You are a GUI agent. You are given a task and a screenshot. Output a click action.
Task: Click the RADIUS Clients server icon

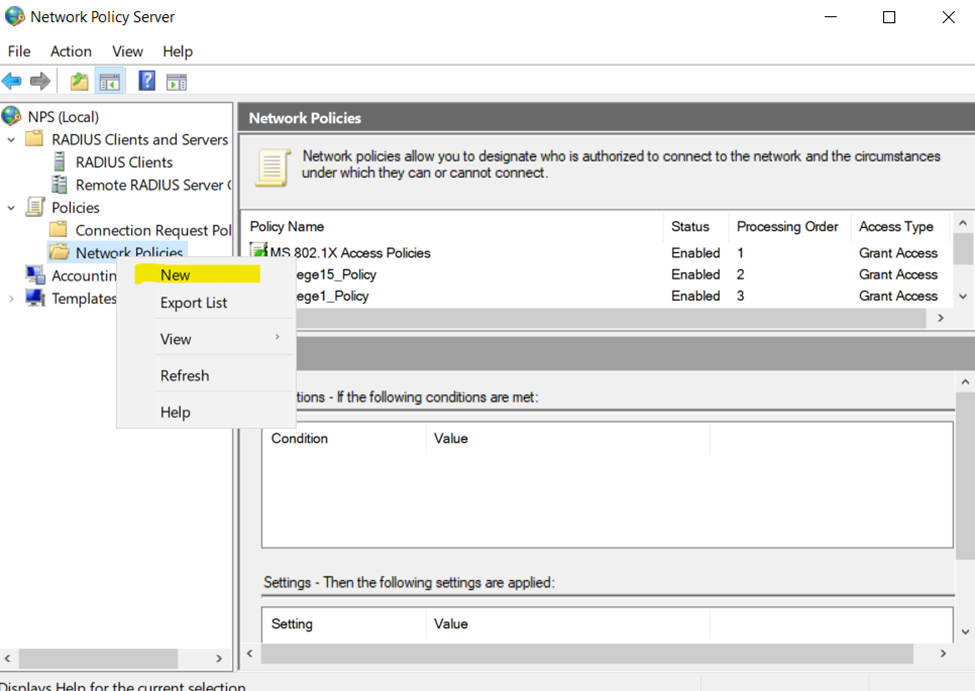pos(59,162)
